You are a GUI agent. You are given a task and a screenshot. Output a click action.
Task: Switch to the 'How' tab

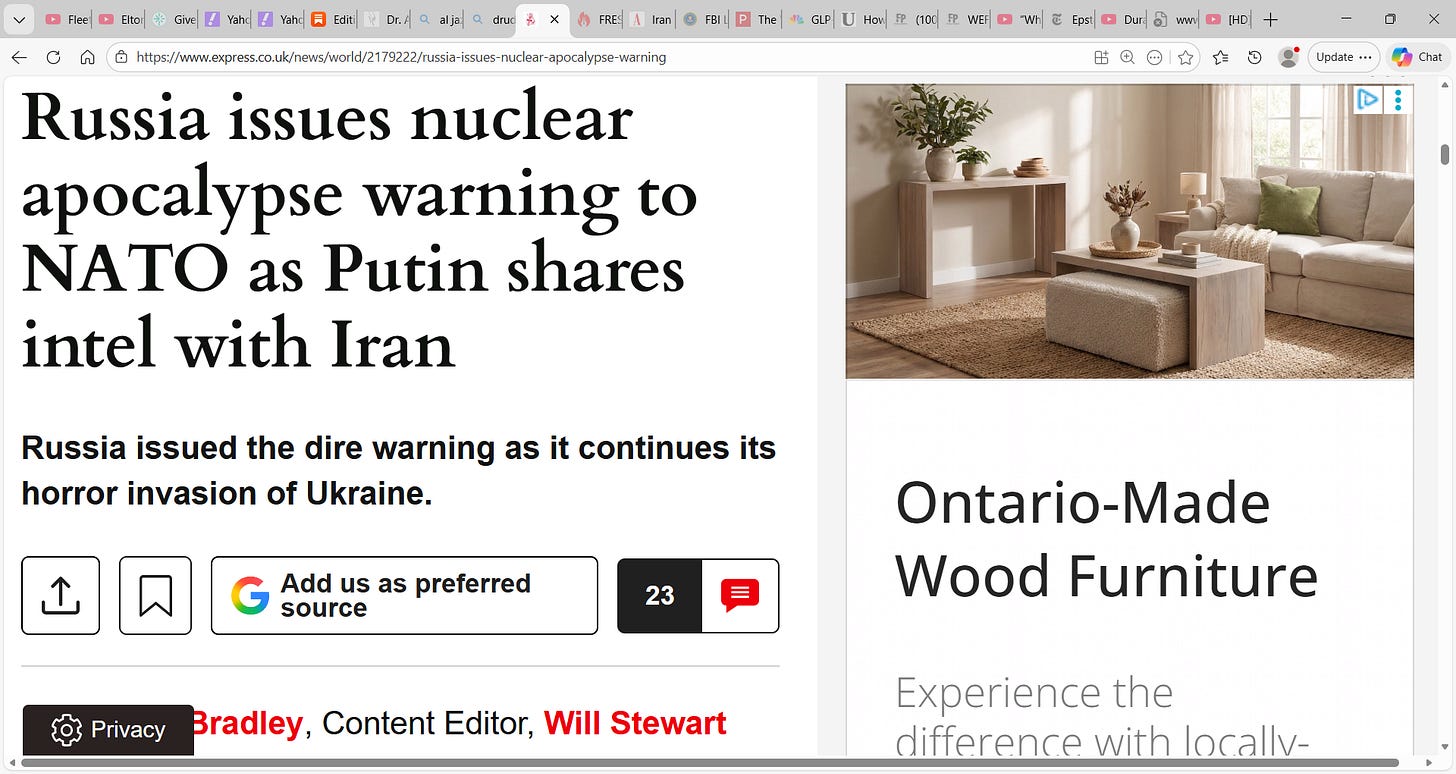863,19
